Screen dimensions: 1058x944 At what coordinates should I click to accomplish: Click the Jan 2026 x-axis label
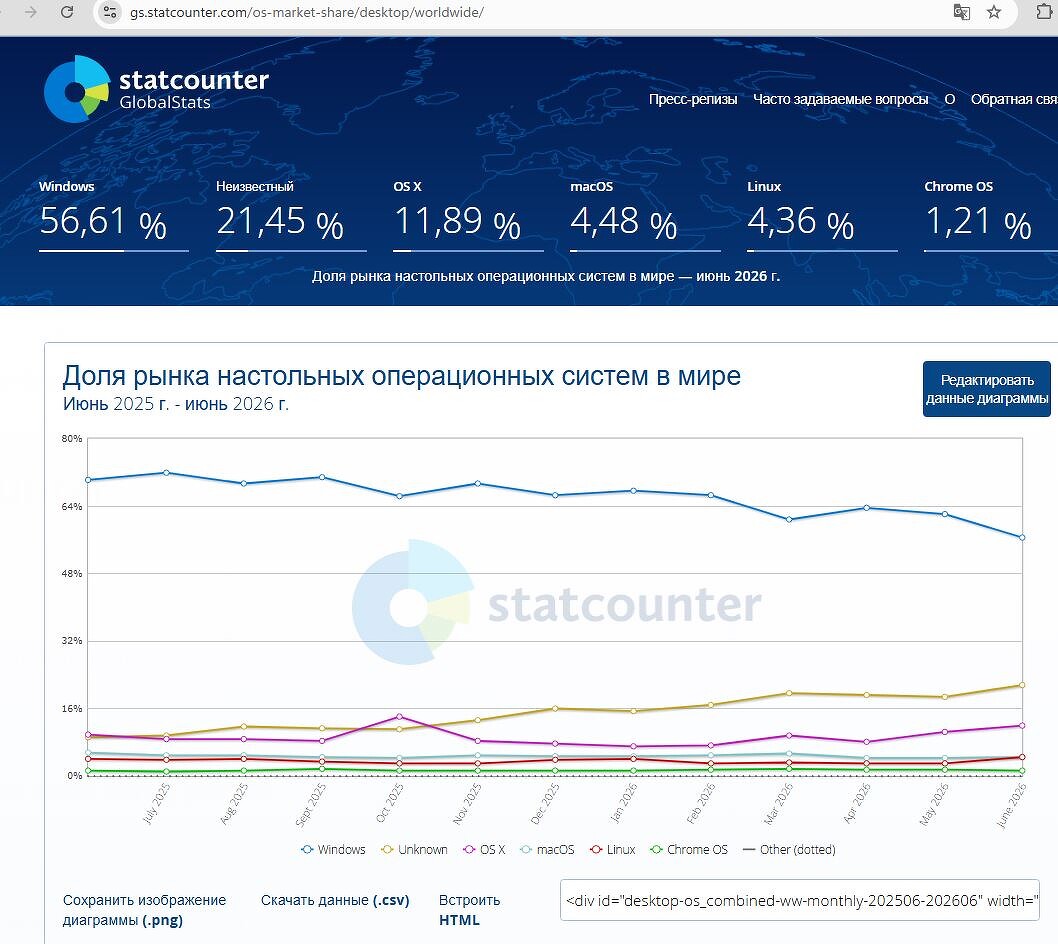coord(623,803)
